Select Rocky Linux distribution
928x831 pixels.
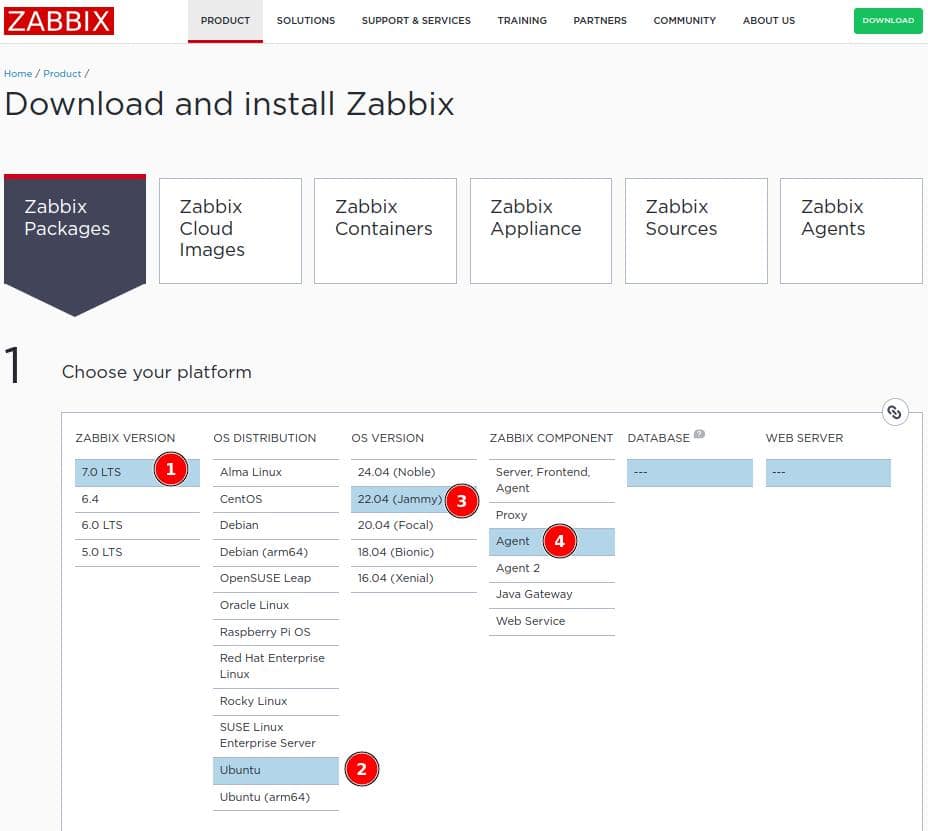pos(254,701)
